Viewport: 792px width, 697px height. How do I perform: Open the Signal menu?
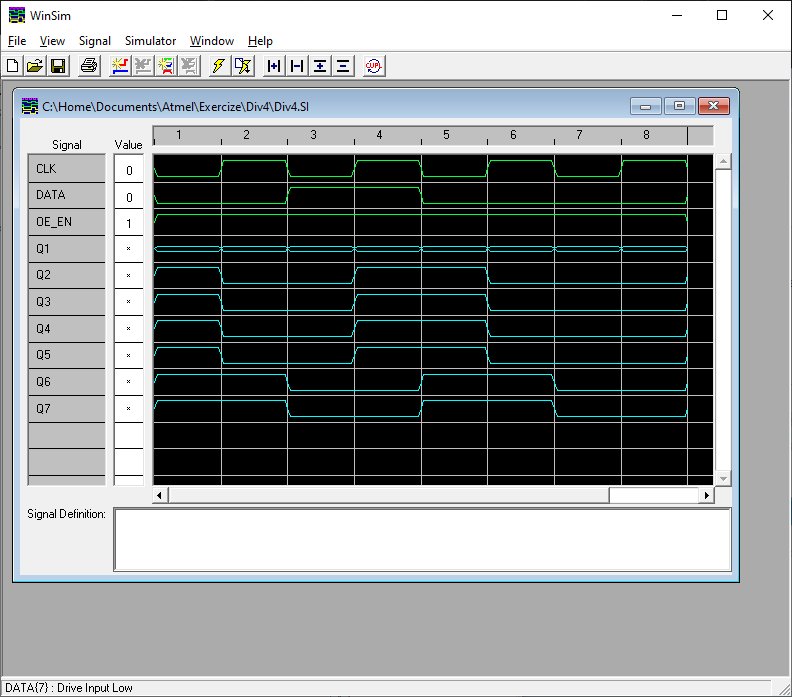point(95,41)
